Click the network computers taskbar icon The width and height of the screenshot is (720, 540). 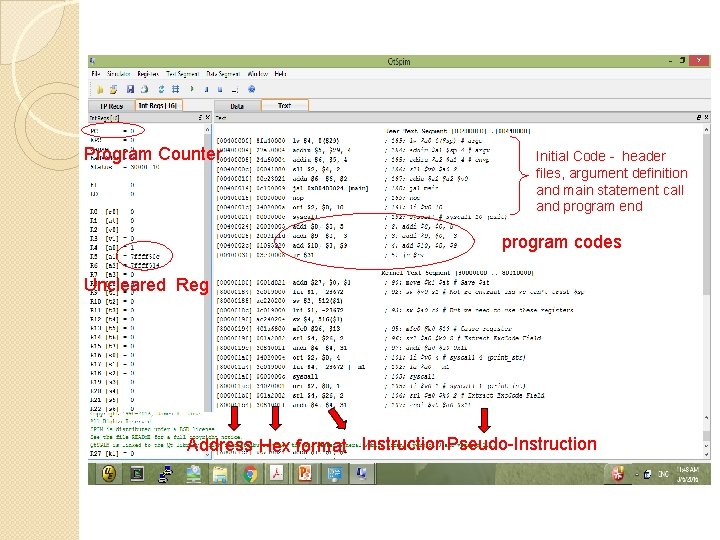(165, 473)
